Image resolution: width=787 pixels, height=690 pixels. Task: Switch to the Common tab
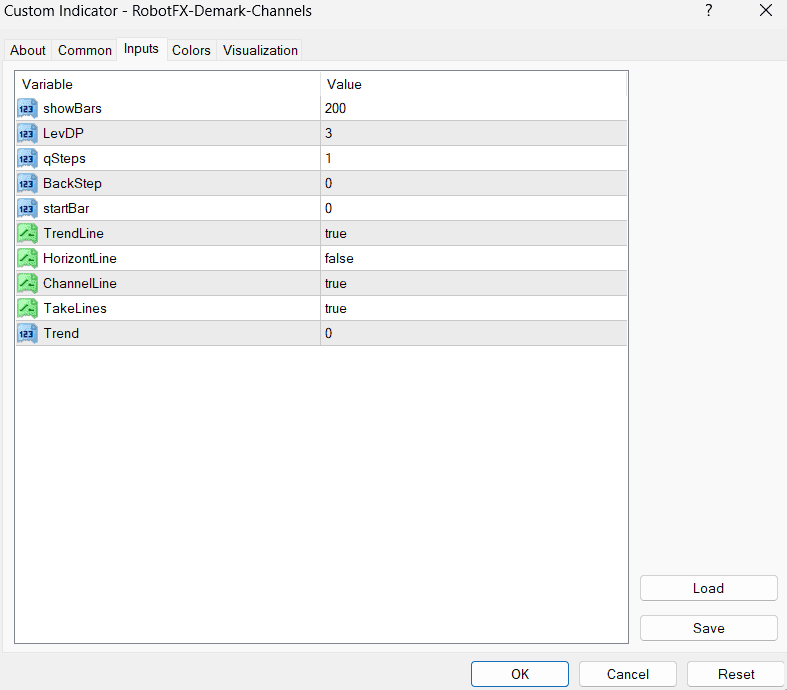click(x=85, y=51)
